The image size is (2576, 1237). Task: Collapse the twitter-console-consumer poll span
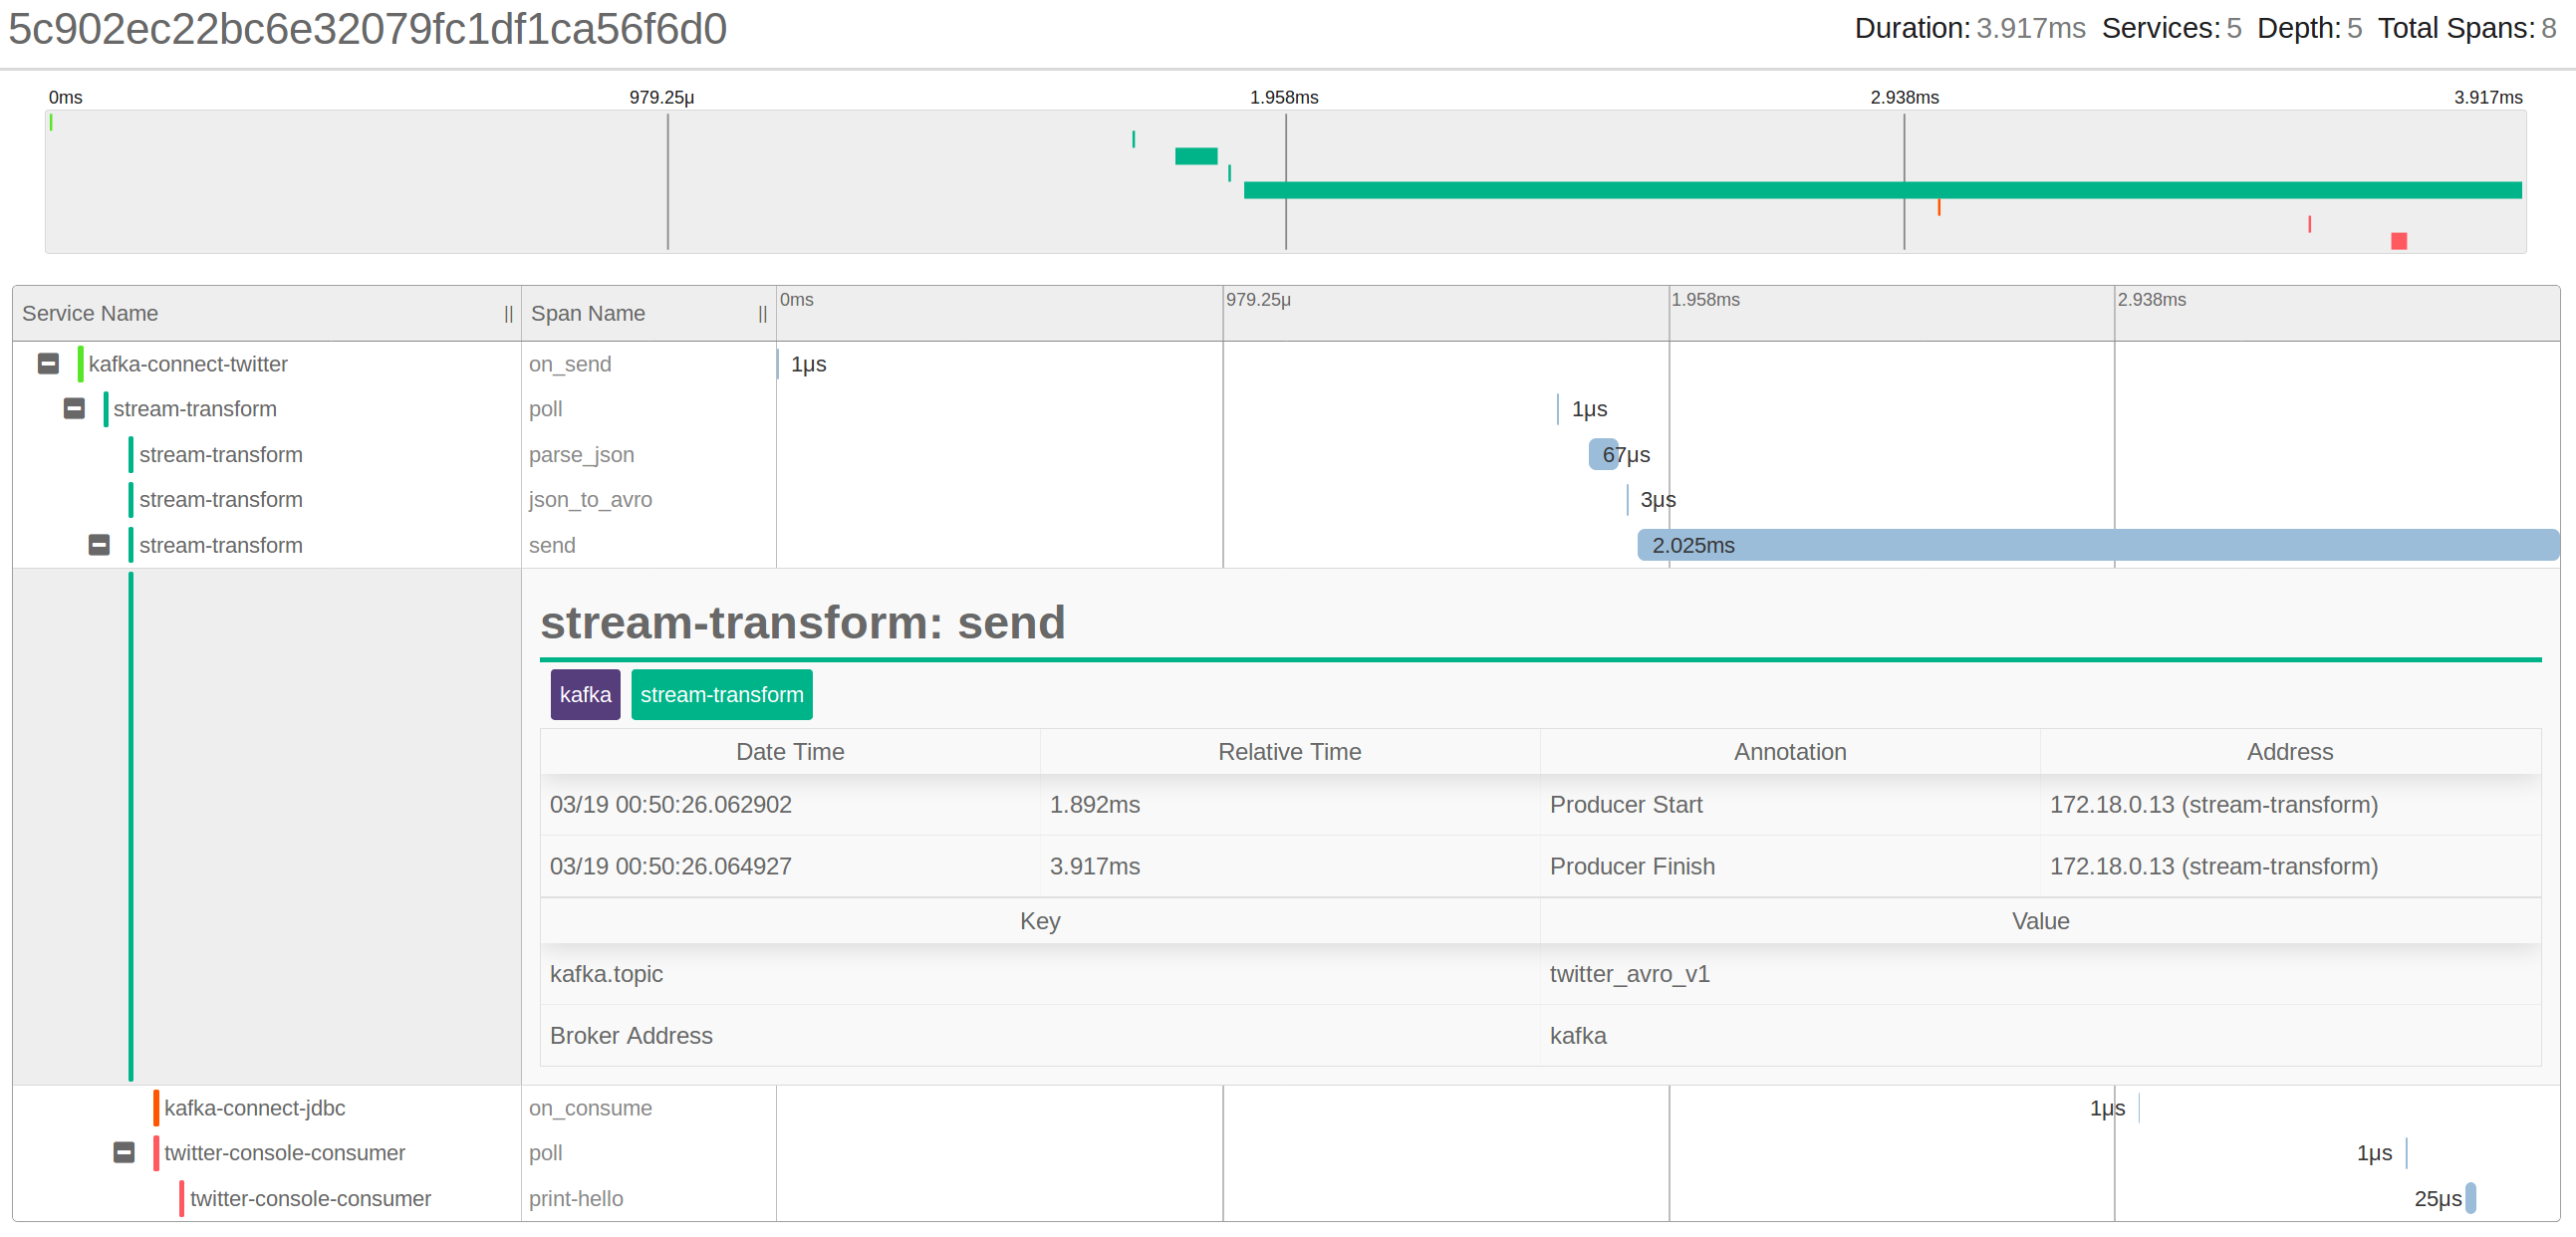[124, 1153]
